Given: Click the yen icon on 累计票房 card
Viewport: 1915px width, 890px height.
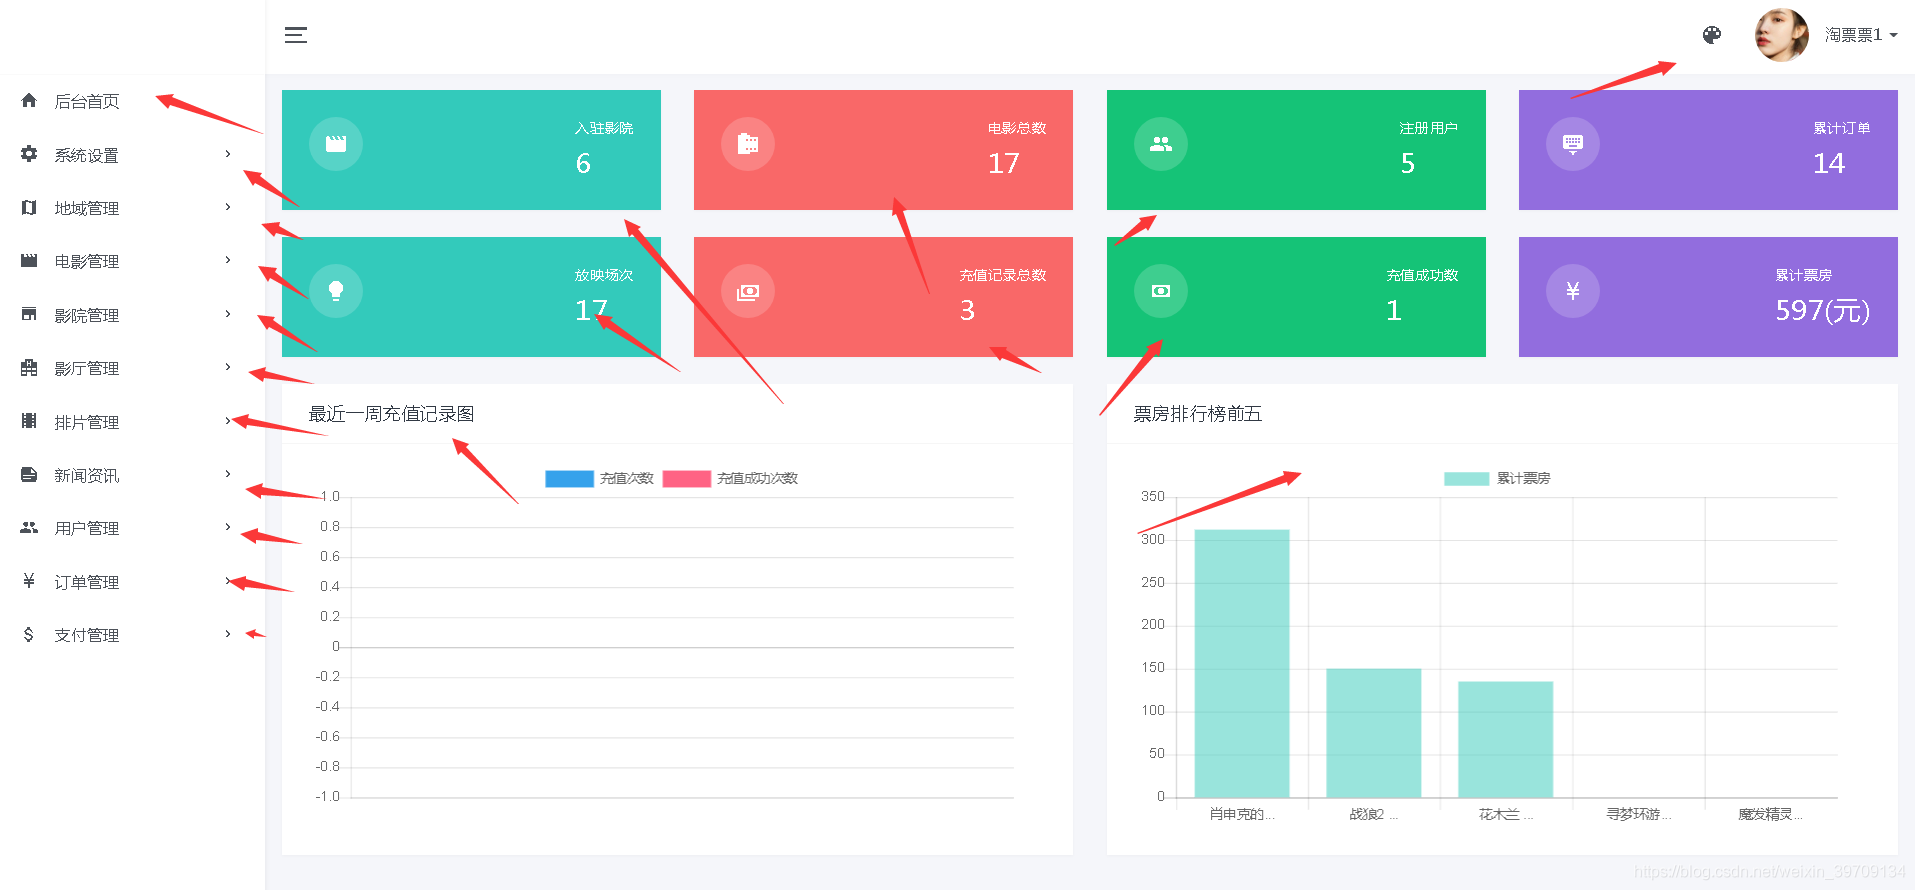Looking at the screenshot, I should coord(1573,291).
